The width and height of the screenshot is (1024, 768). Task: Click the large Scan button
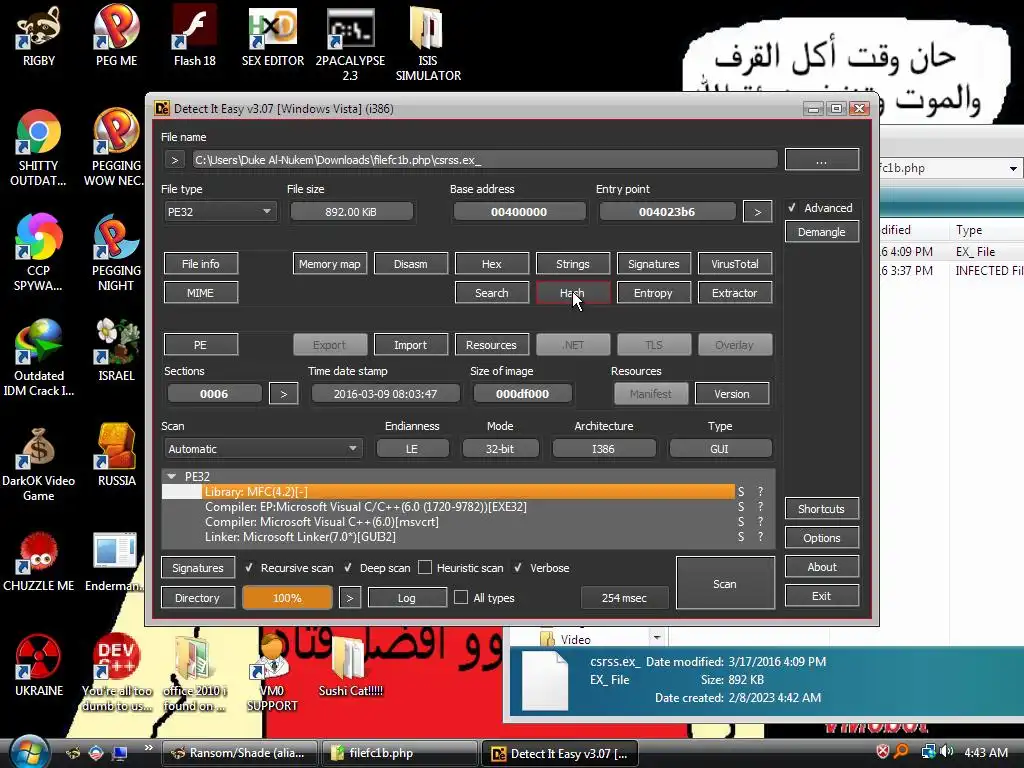pyautogui.click(x=725, y=583)
